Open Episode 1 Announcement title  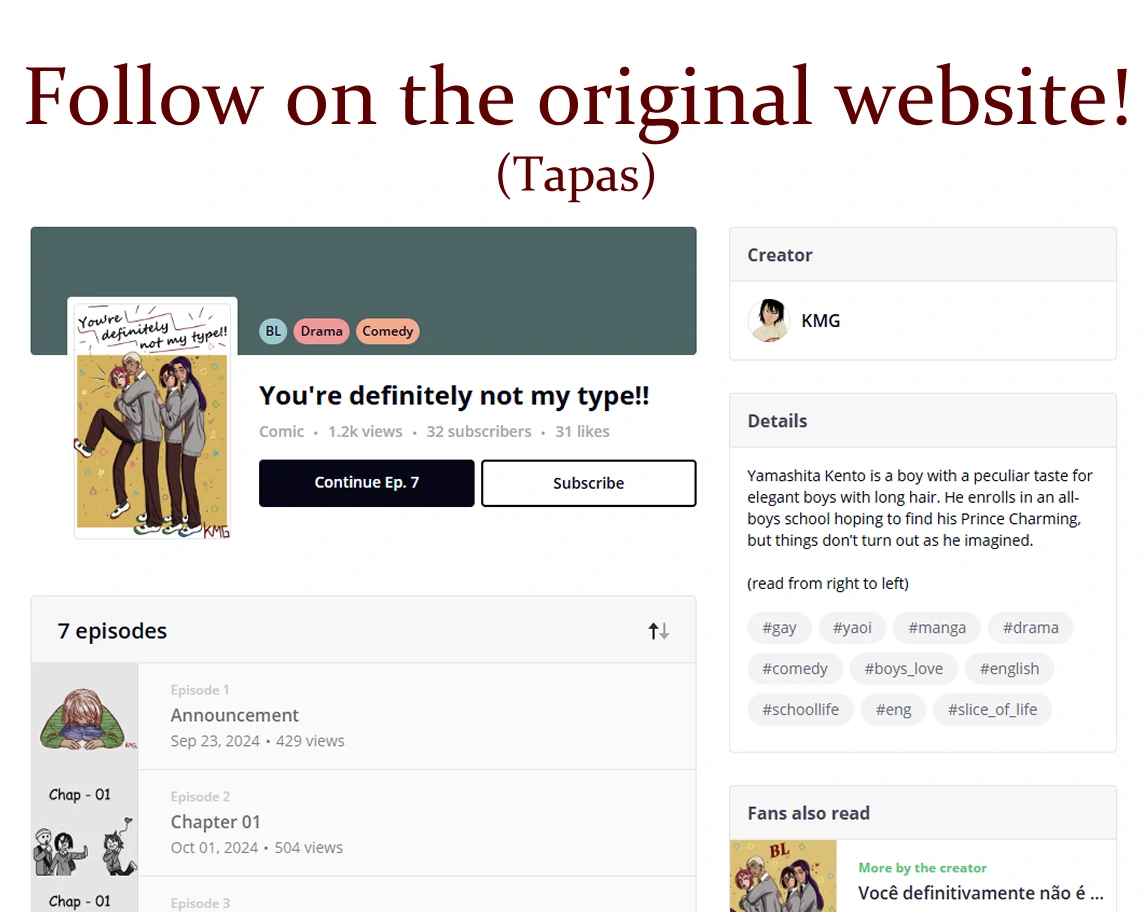tap(235, 715)
